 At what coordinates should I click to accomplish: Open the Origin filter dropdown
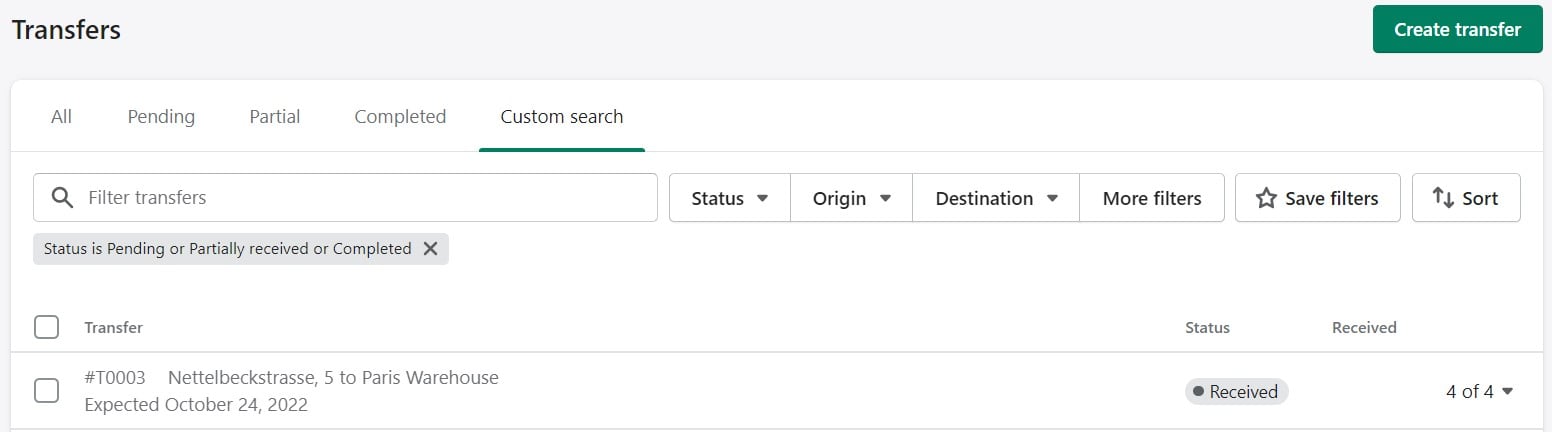click(x=852, y=198)
